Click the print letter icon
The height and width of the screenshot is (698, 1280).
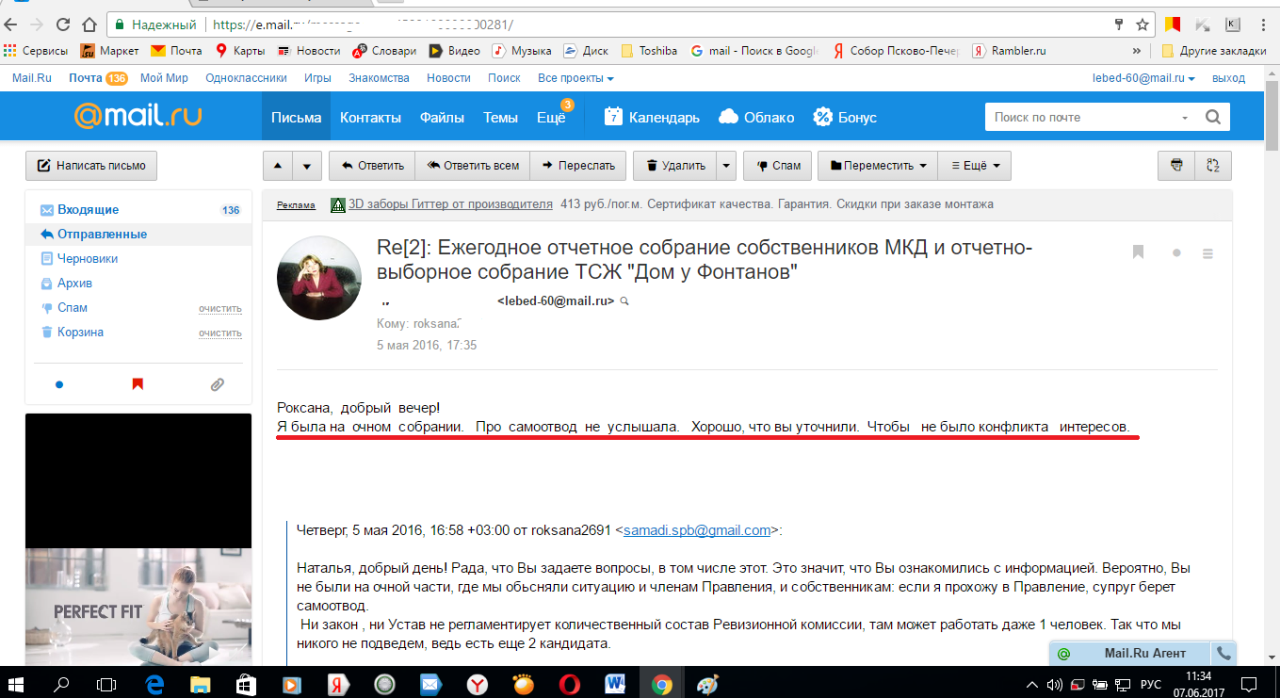pos(1176,166)
